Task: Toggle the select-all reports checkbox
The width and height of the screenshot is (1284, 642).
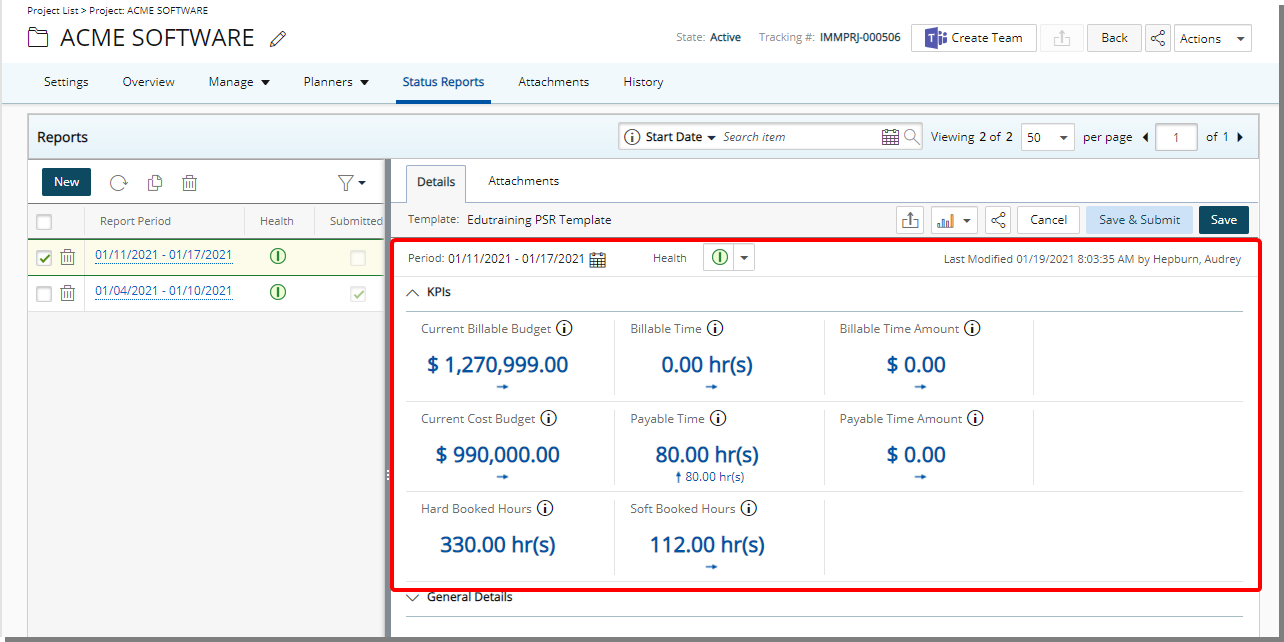Action: (44, 222)
